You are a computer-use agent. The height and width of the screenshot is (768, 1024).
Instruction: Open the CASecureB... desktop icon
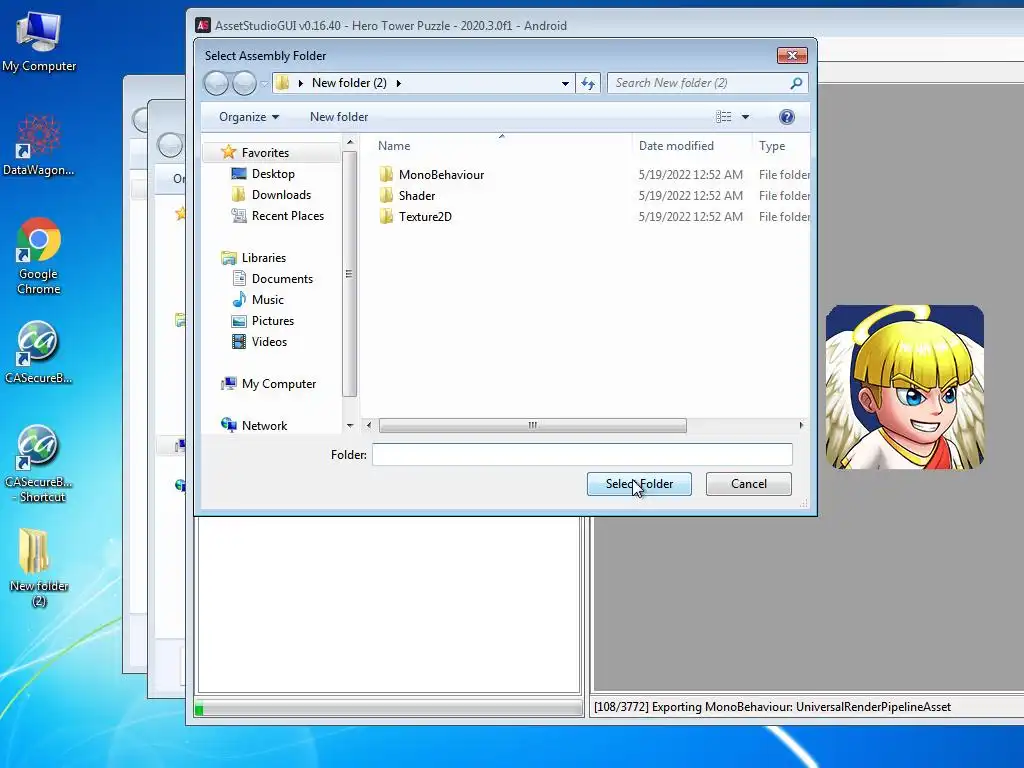pos(39,352)
